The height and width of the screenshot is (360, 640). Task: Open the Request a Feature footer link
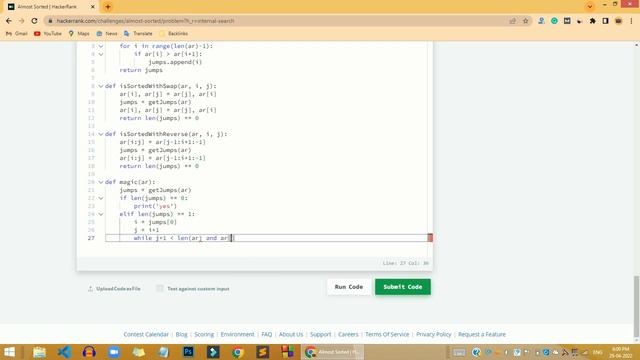[482, 334]
